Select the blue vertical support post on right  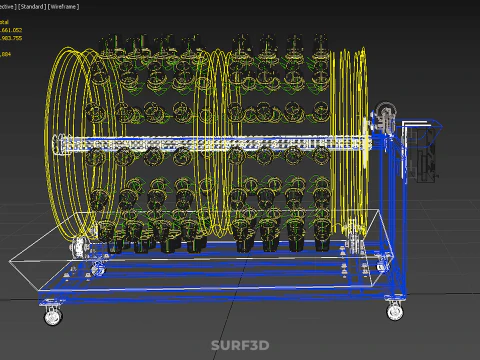(404, 213)
